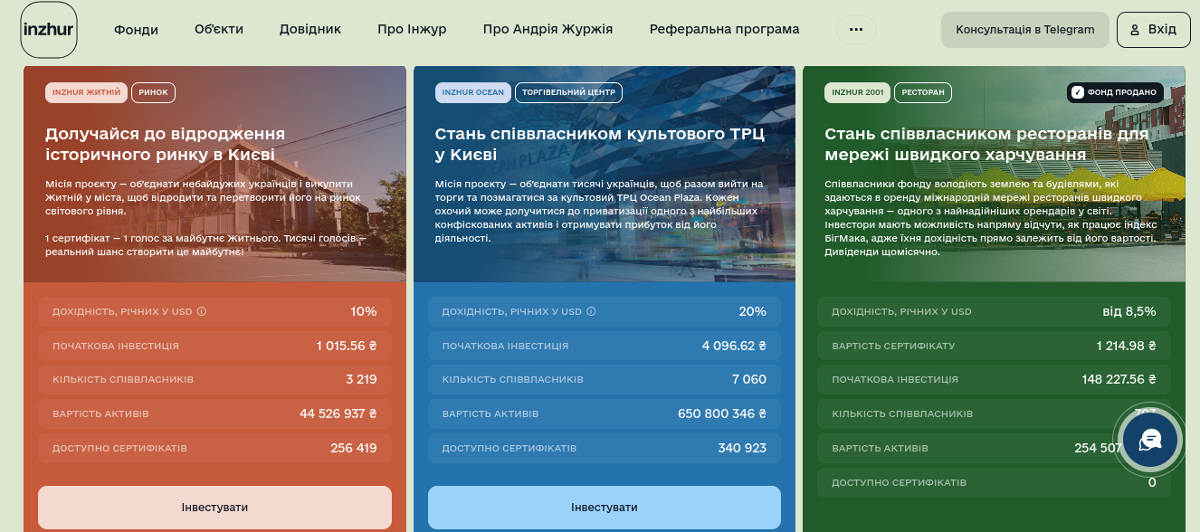Screen dimensions: 1200x532
Task: Click the РИНОК tag
Action: point(153,92)
